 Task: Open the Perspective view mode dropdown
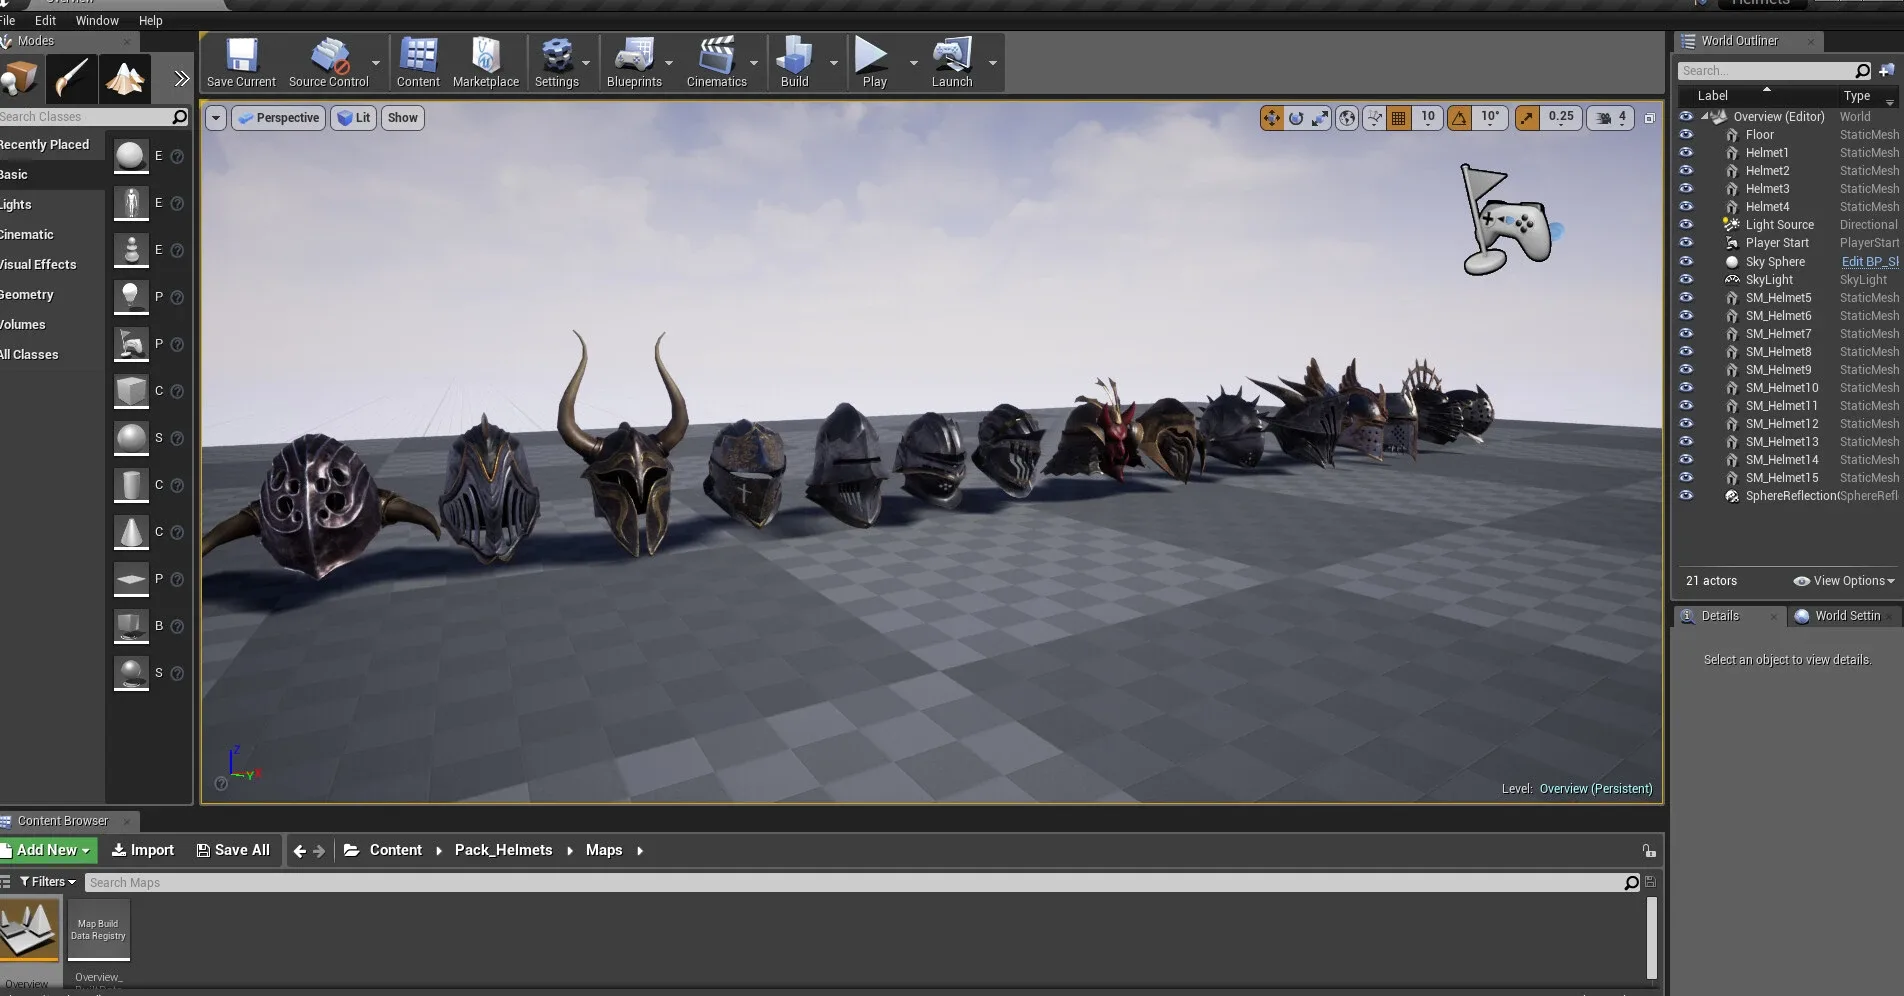tap(279, 118)
